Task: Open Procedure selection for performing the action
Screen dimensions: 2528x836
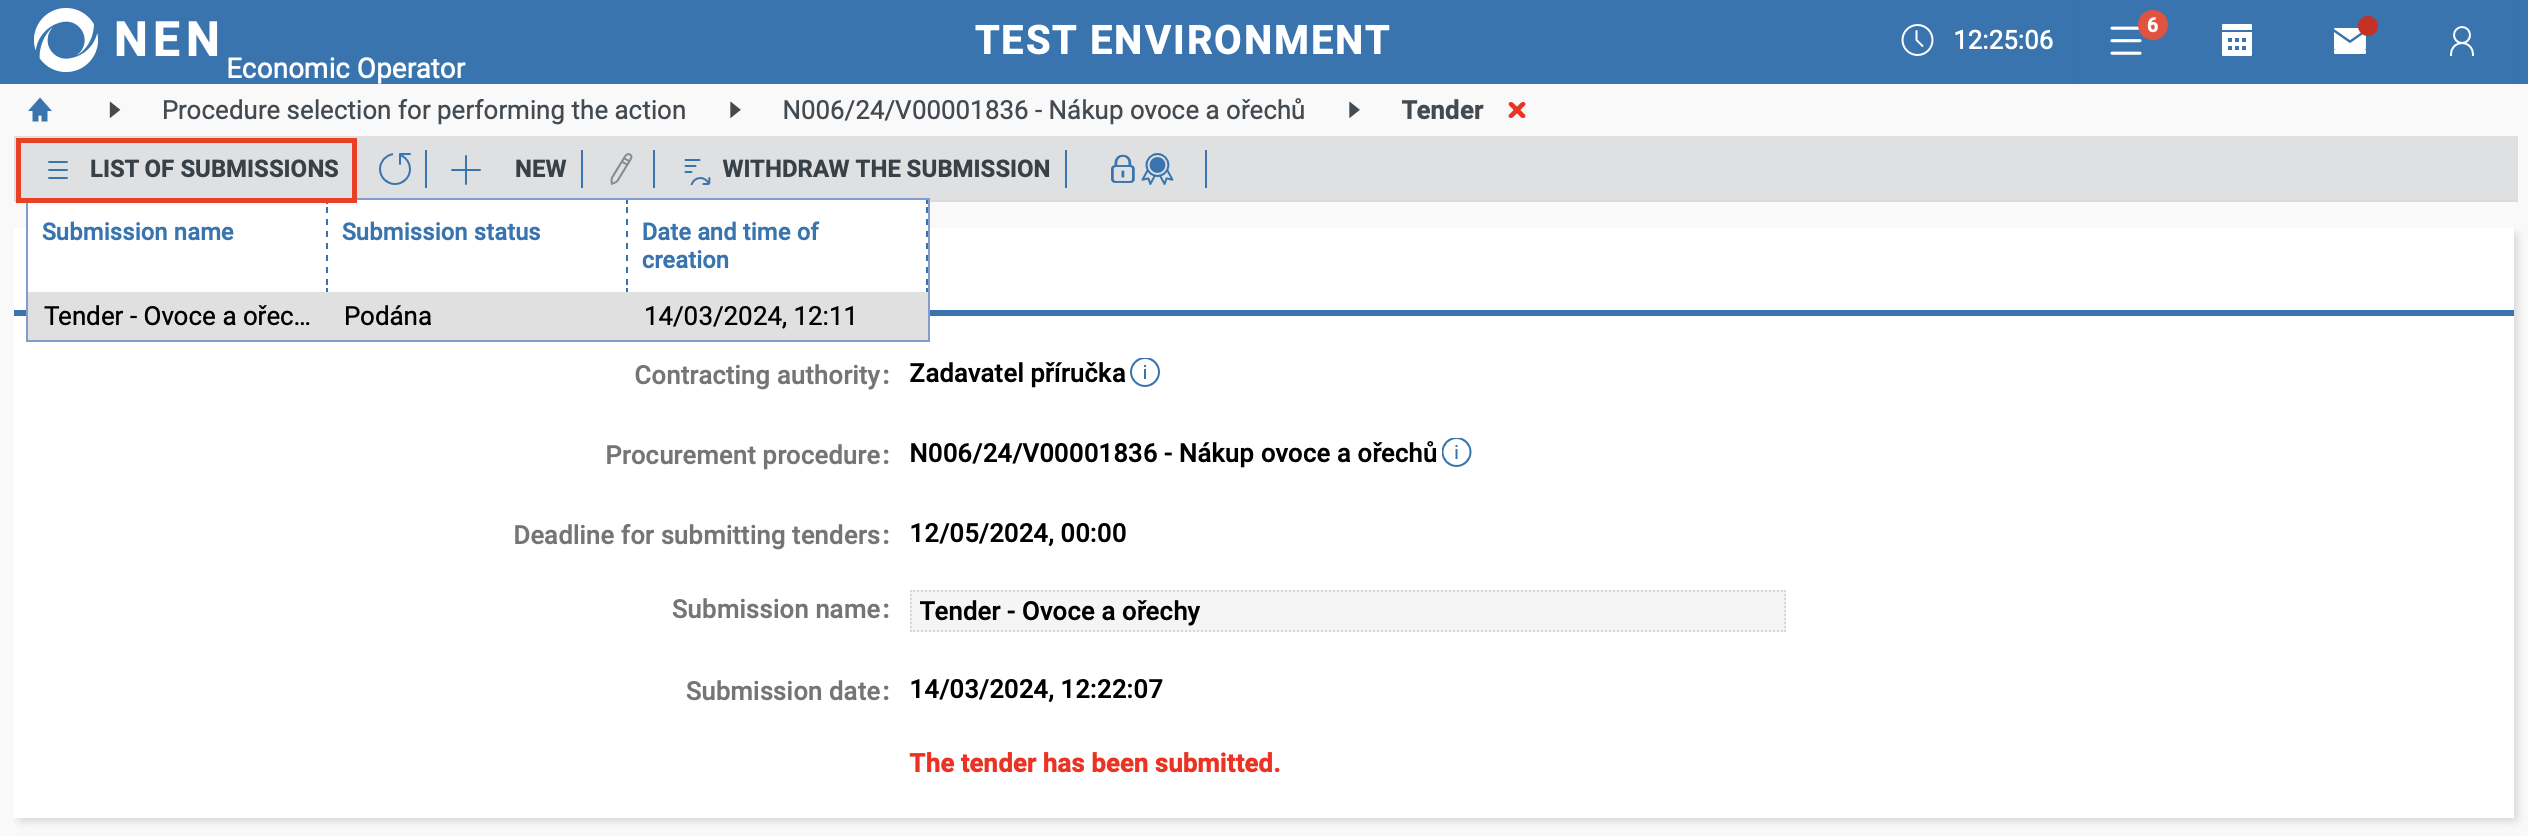Action: point(424,110)
